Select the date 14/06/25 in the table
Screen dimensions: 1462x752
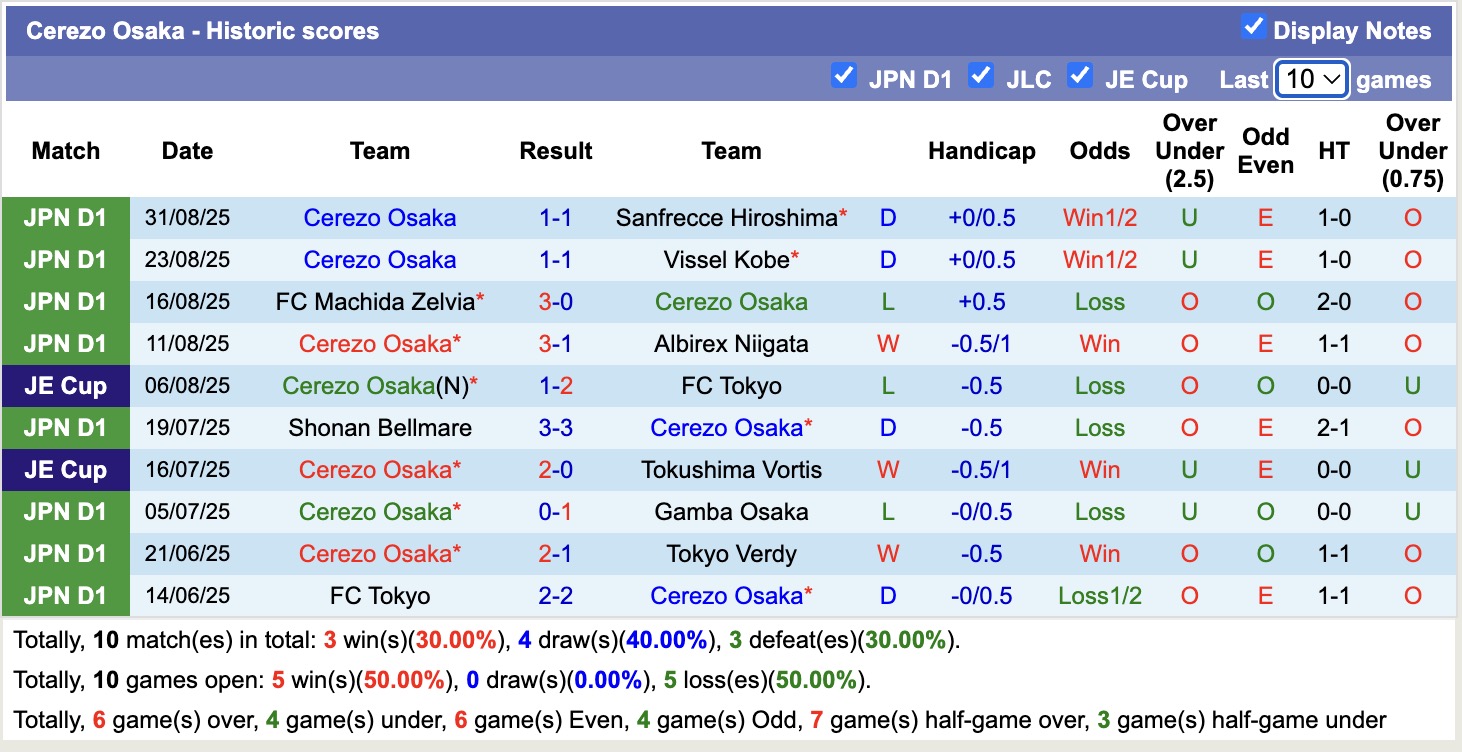187,595
